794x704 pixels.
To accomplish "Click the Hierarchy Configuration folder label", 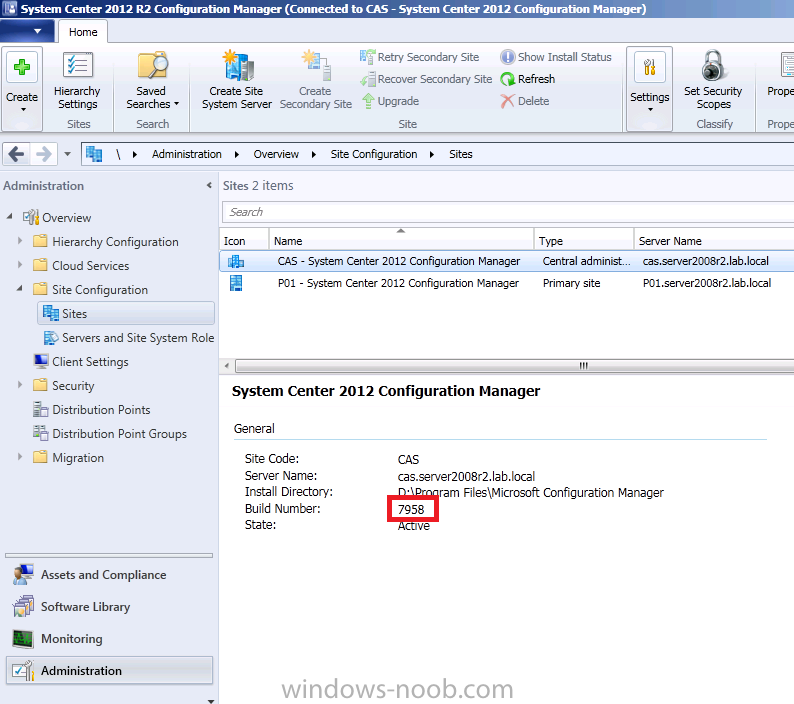I will [x=115, y=242].
